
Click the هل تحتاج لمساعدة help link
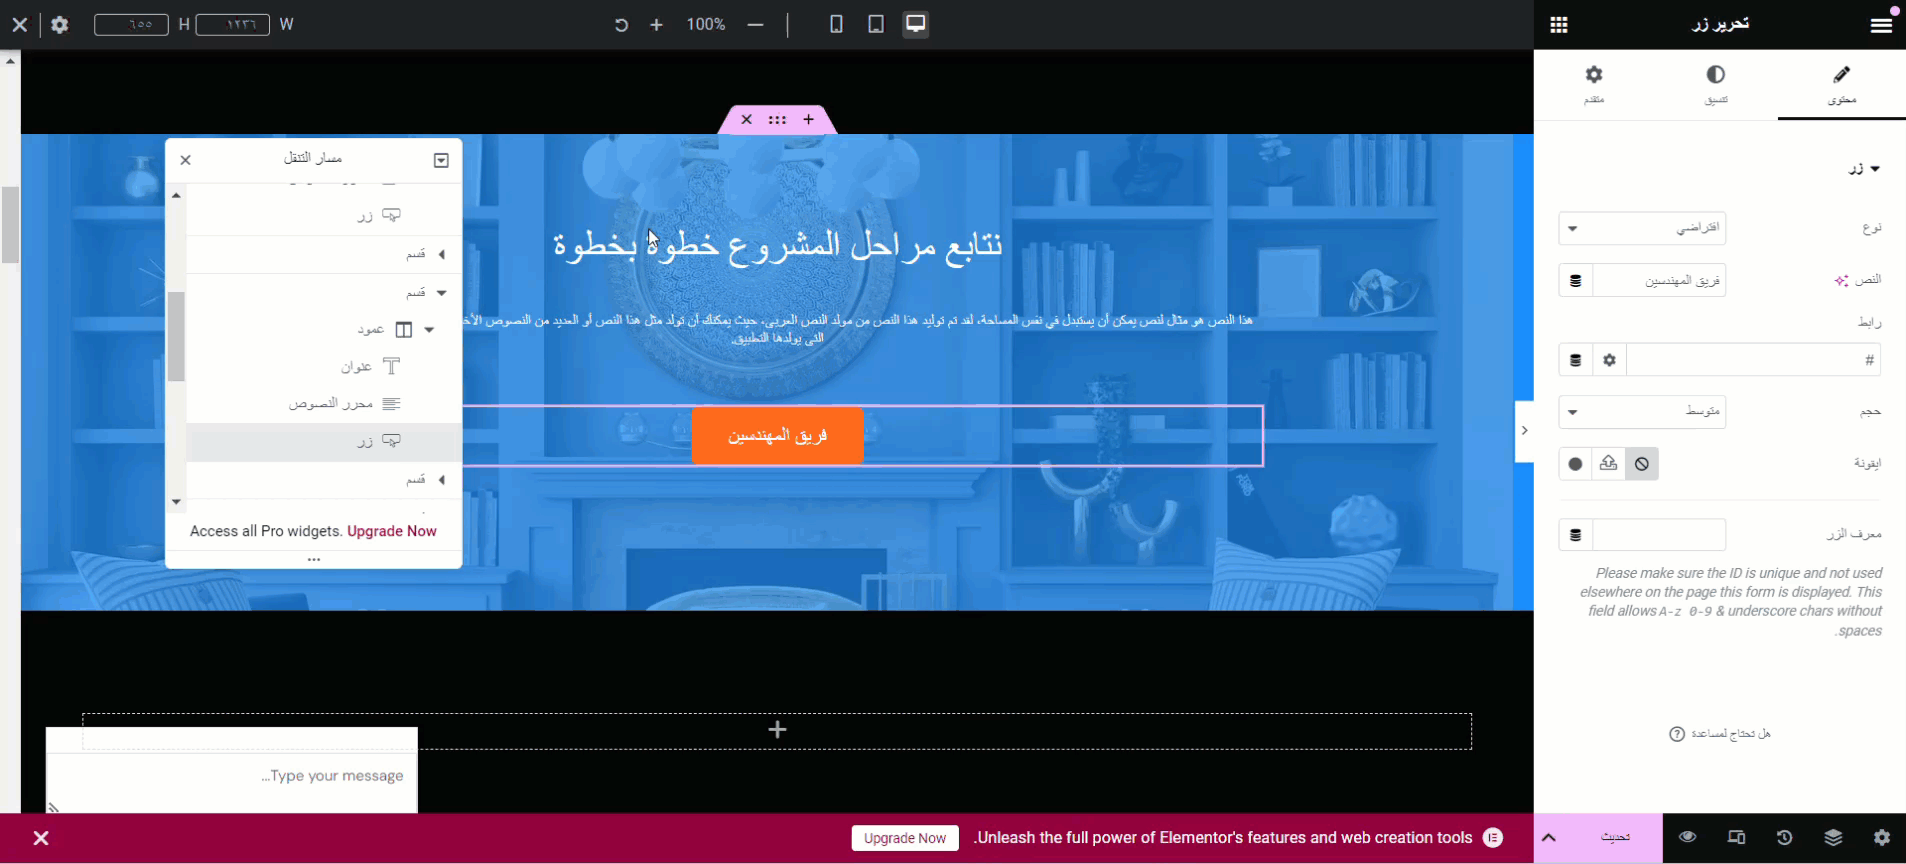1720,734
